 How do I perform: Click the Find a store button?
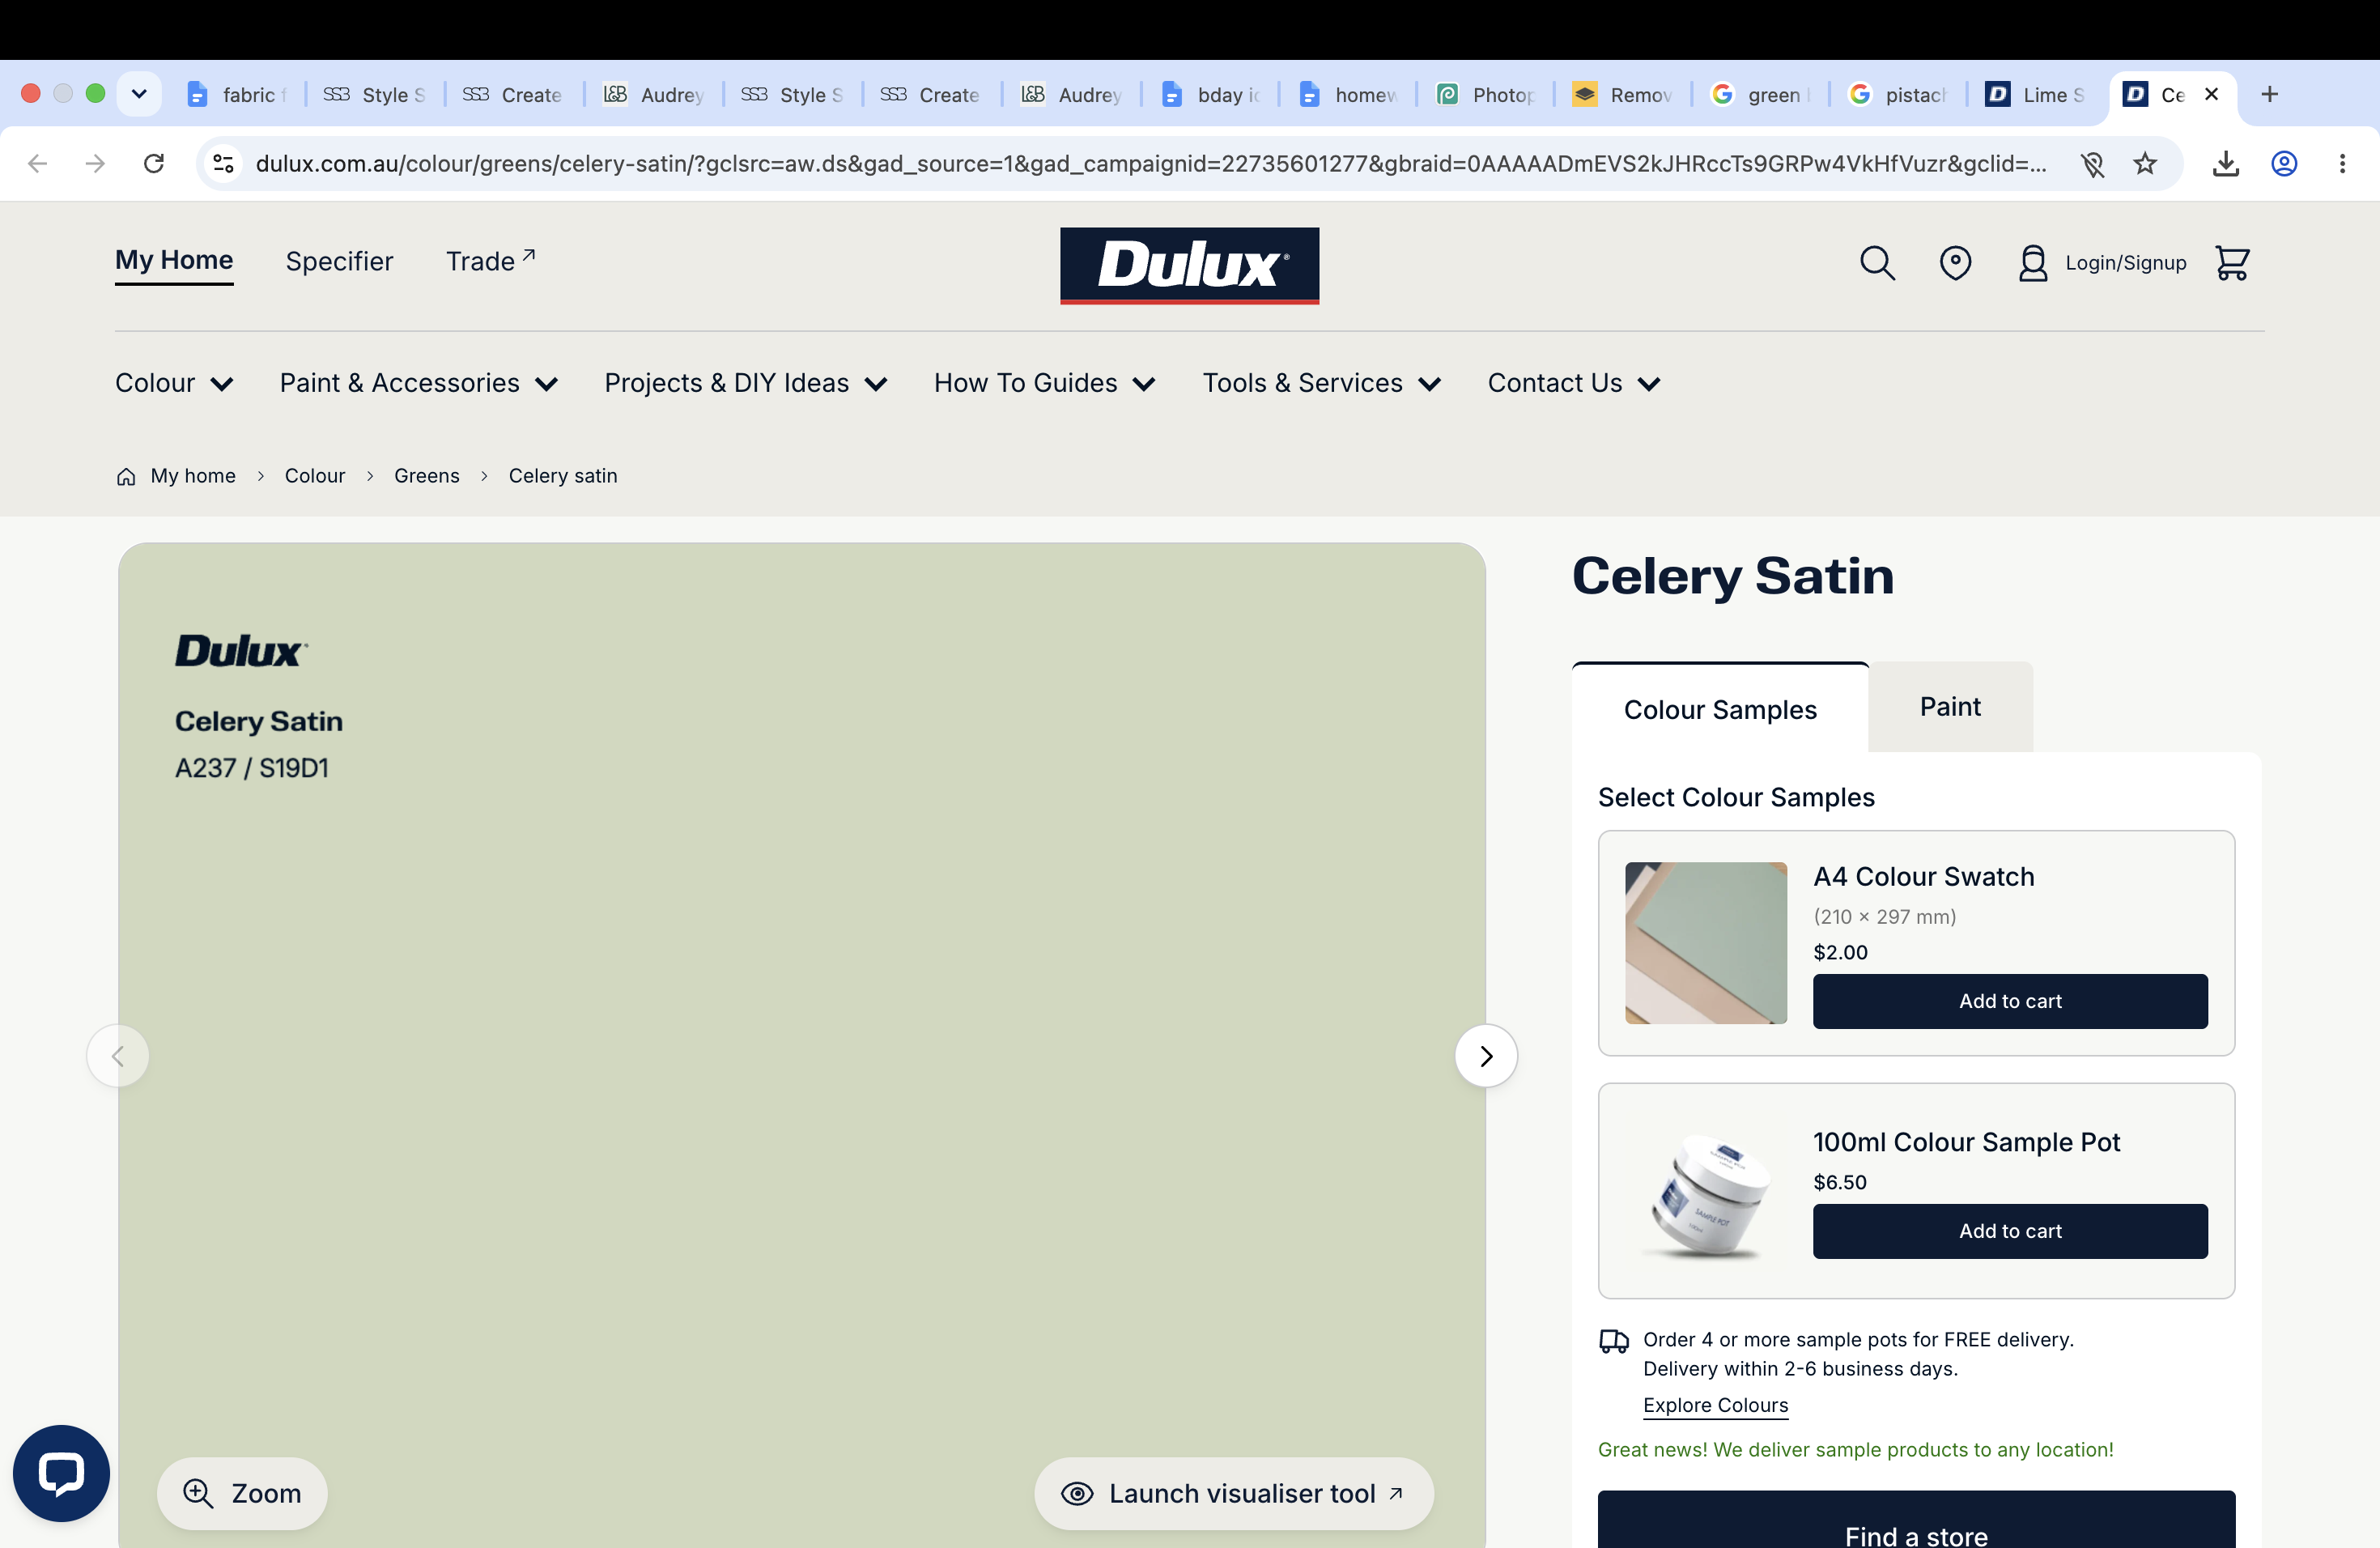[x=1916, y=1521]
